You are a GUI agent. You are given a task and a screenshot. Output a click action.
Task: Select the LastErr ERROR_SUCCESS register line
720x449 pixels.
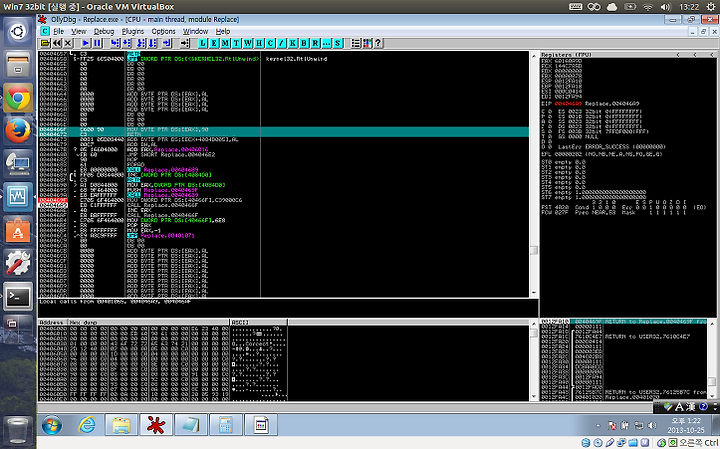[611, 147]
